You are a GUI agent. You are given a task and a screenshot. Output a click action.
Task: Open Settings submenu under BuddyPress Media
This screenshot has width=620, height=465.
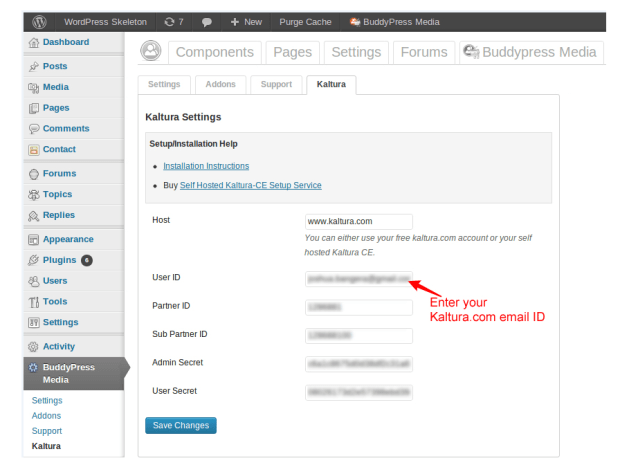(x=47, y=401)
